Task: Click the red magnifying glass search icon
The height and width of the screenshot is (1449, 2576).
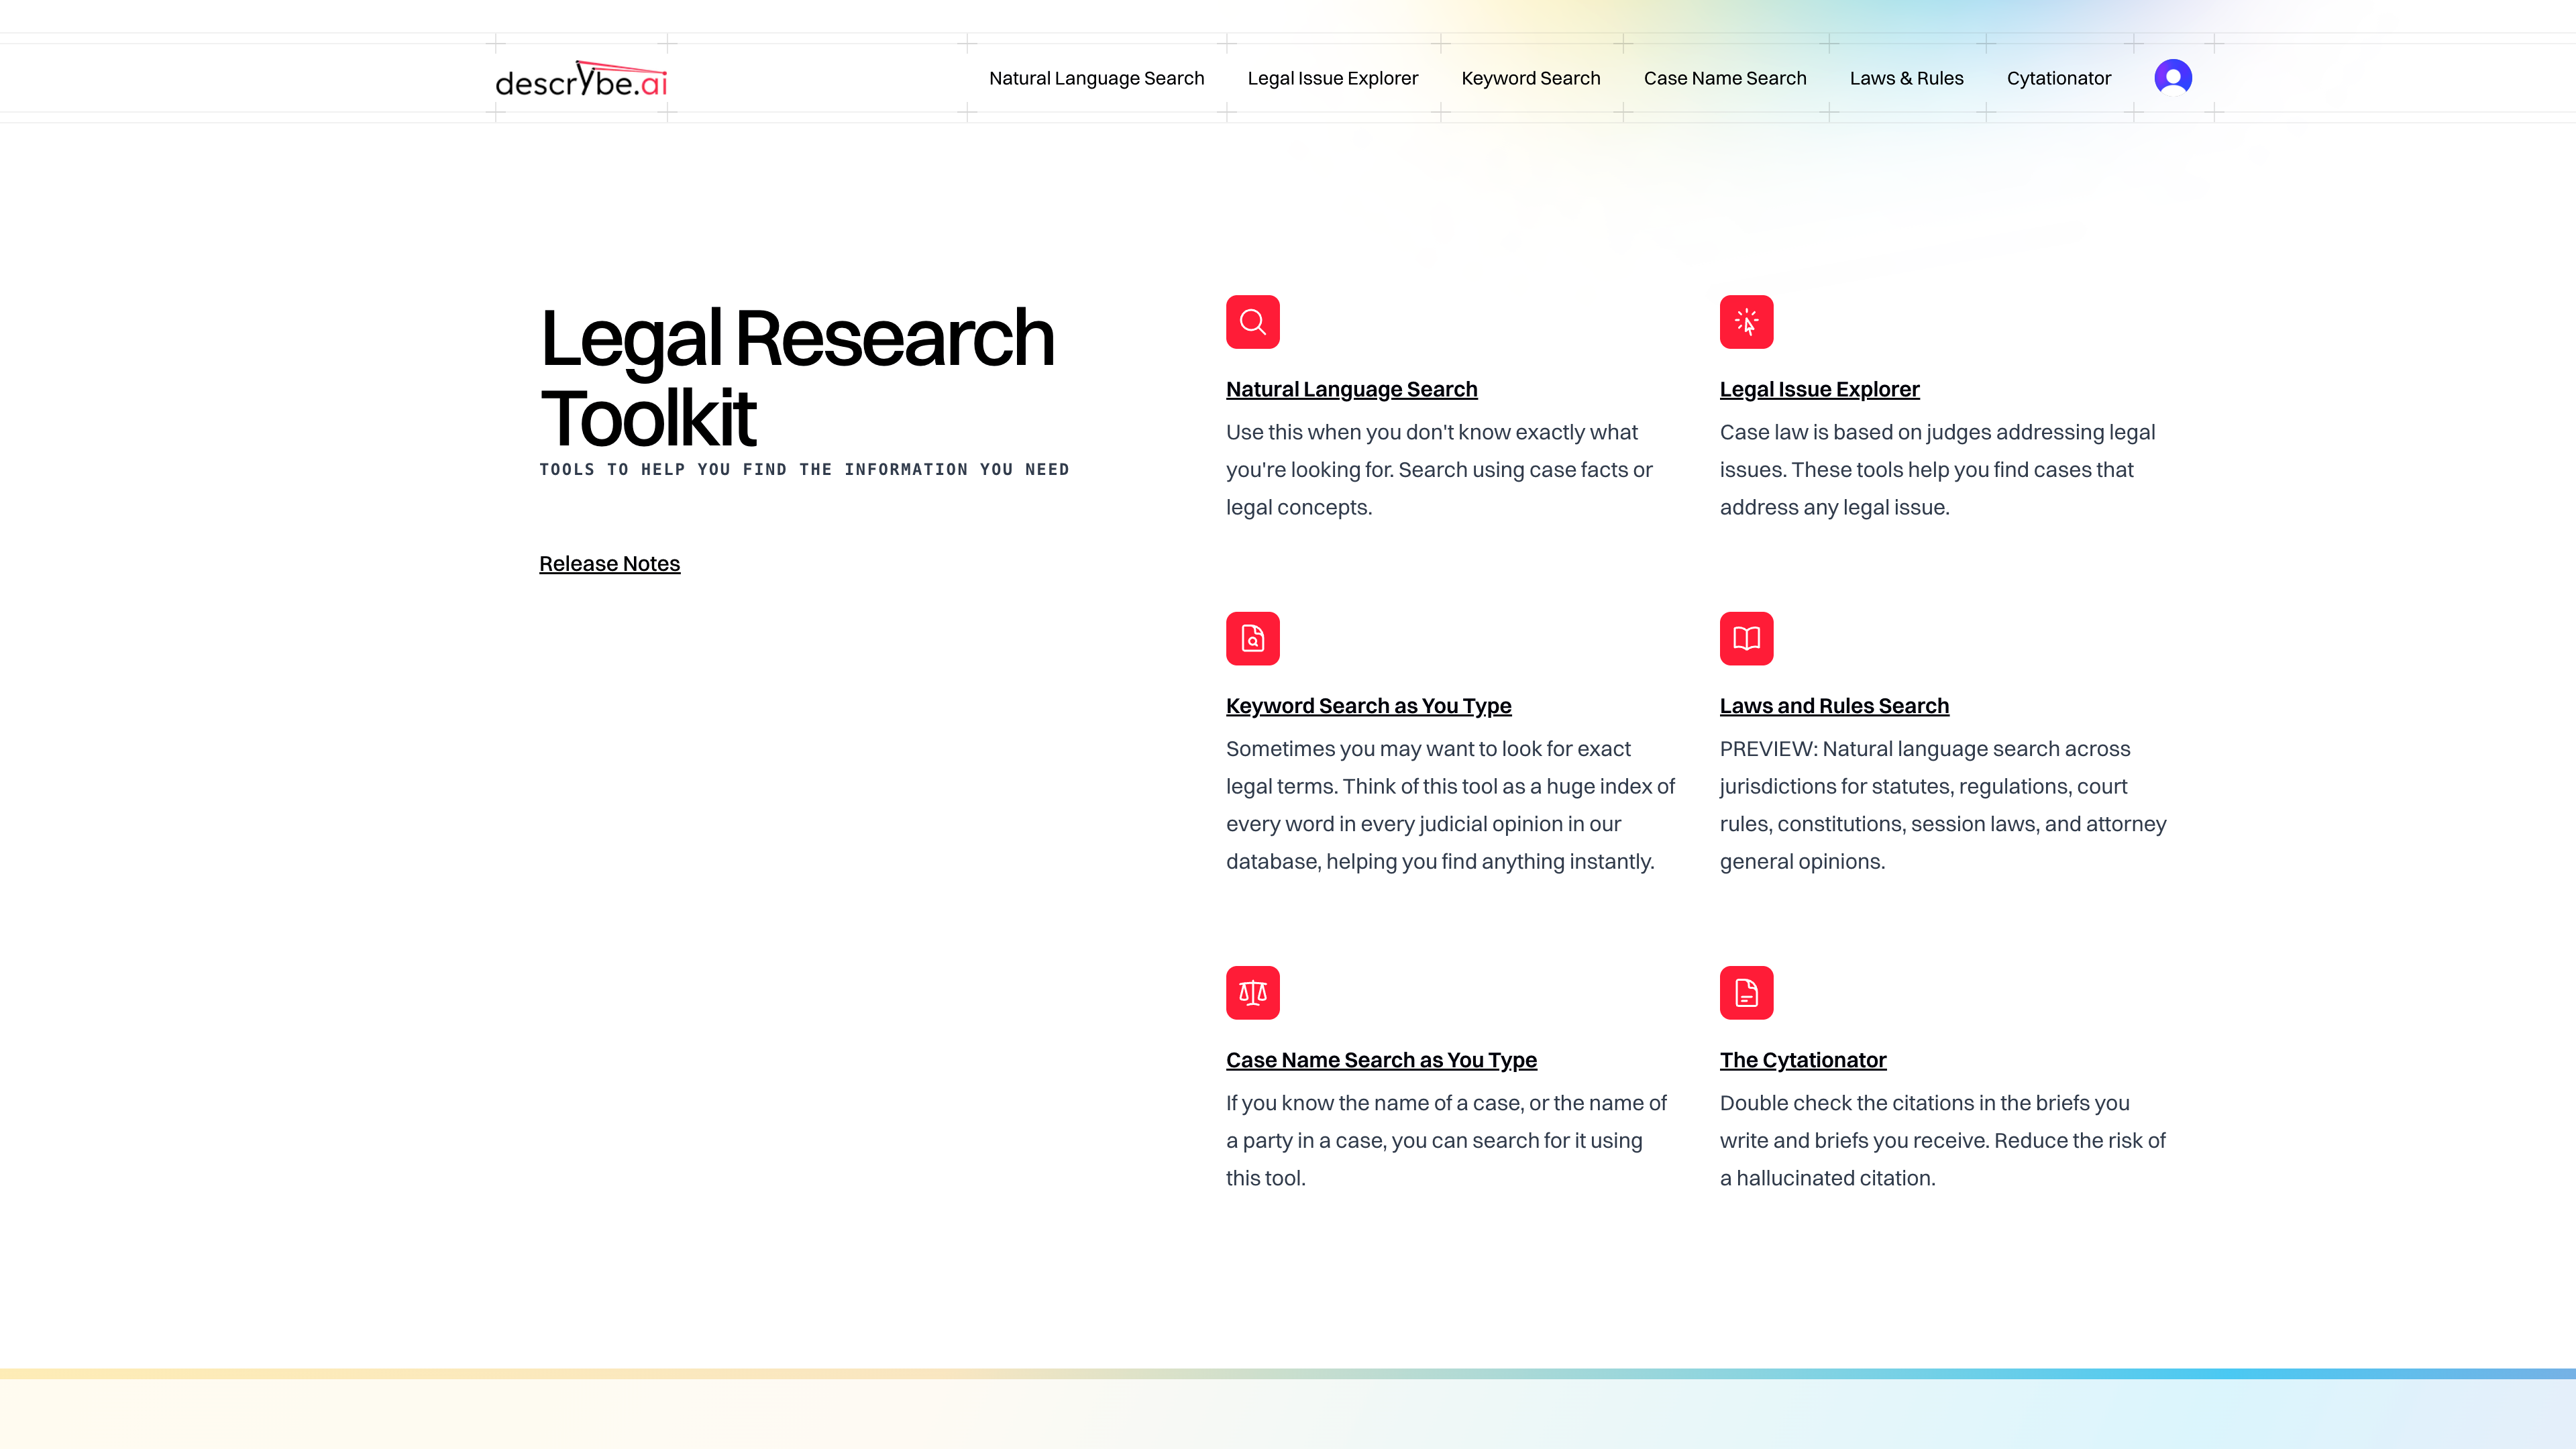Action: pyautogui.click(x=1252, y=322)
